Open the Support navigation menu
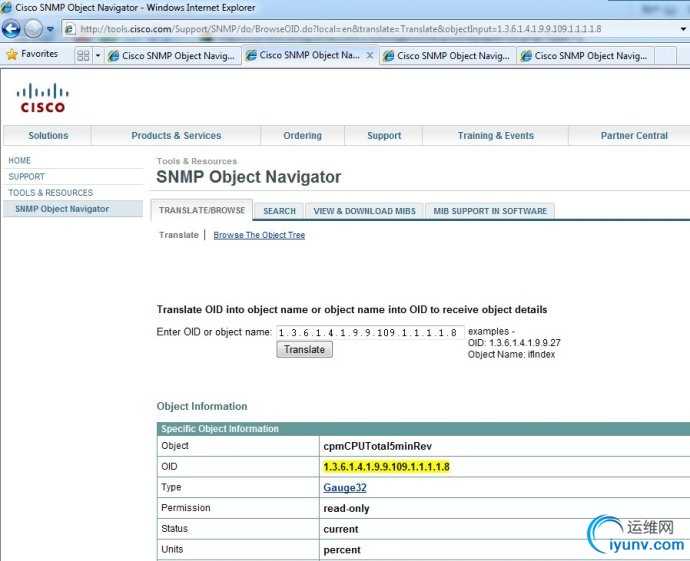 pos(384,136)
